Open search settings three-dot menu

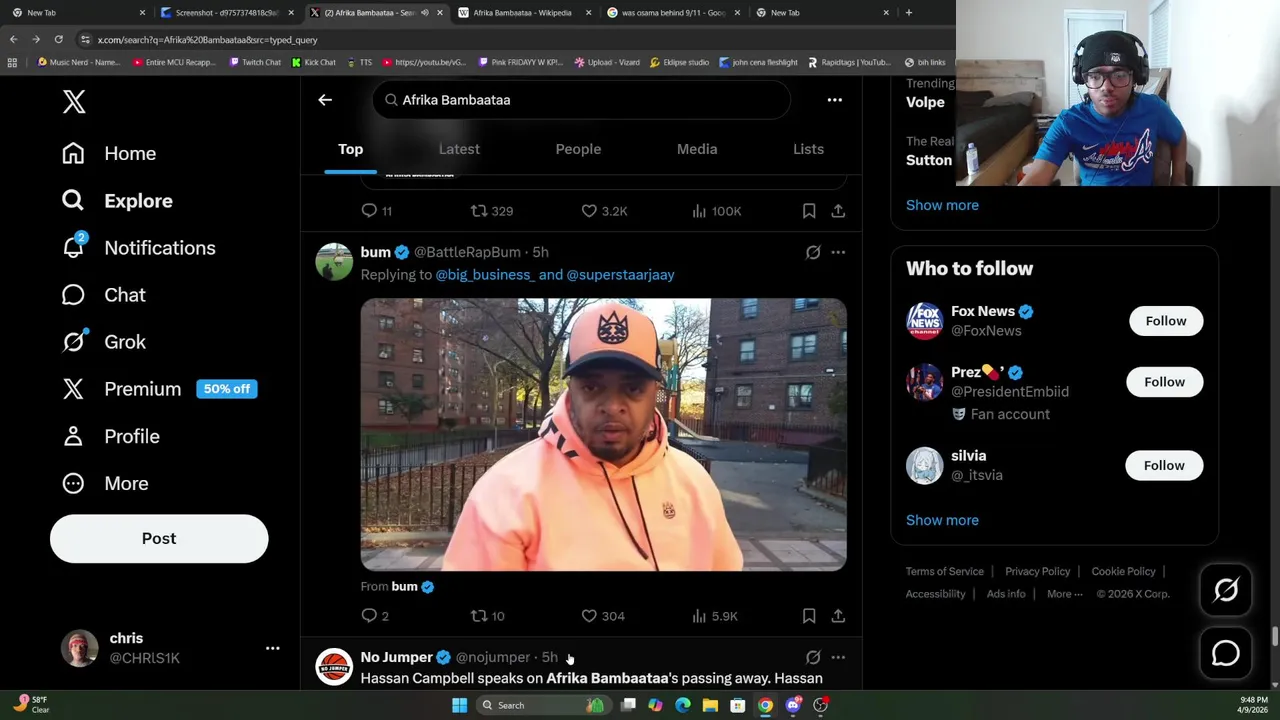click(834, 100)
